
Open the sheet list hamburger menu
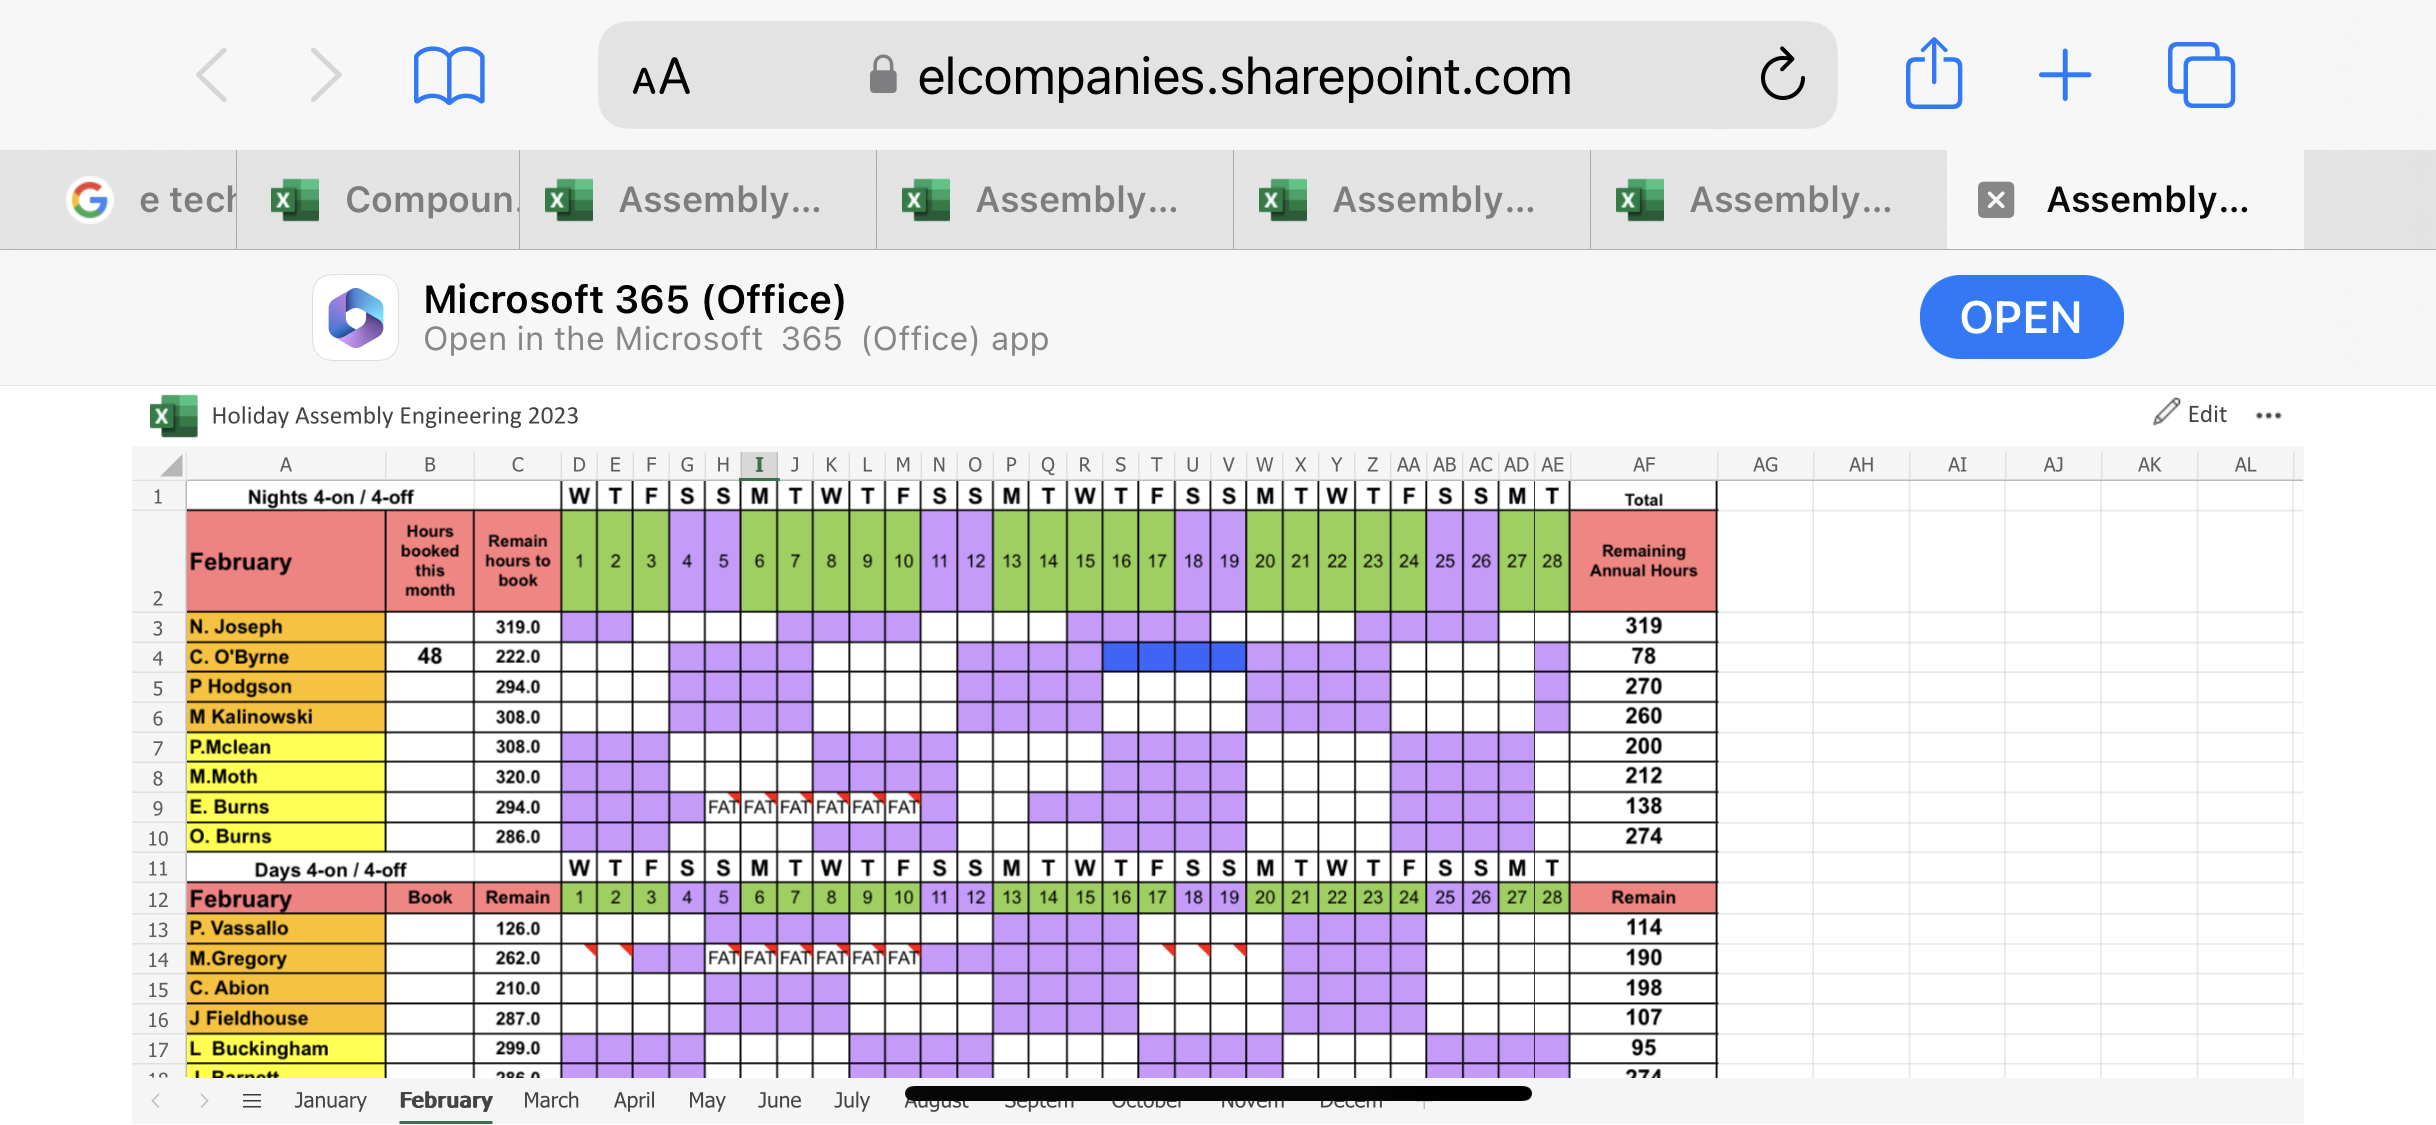pyautogui.click(x=252, y=1100)
